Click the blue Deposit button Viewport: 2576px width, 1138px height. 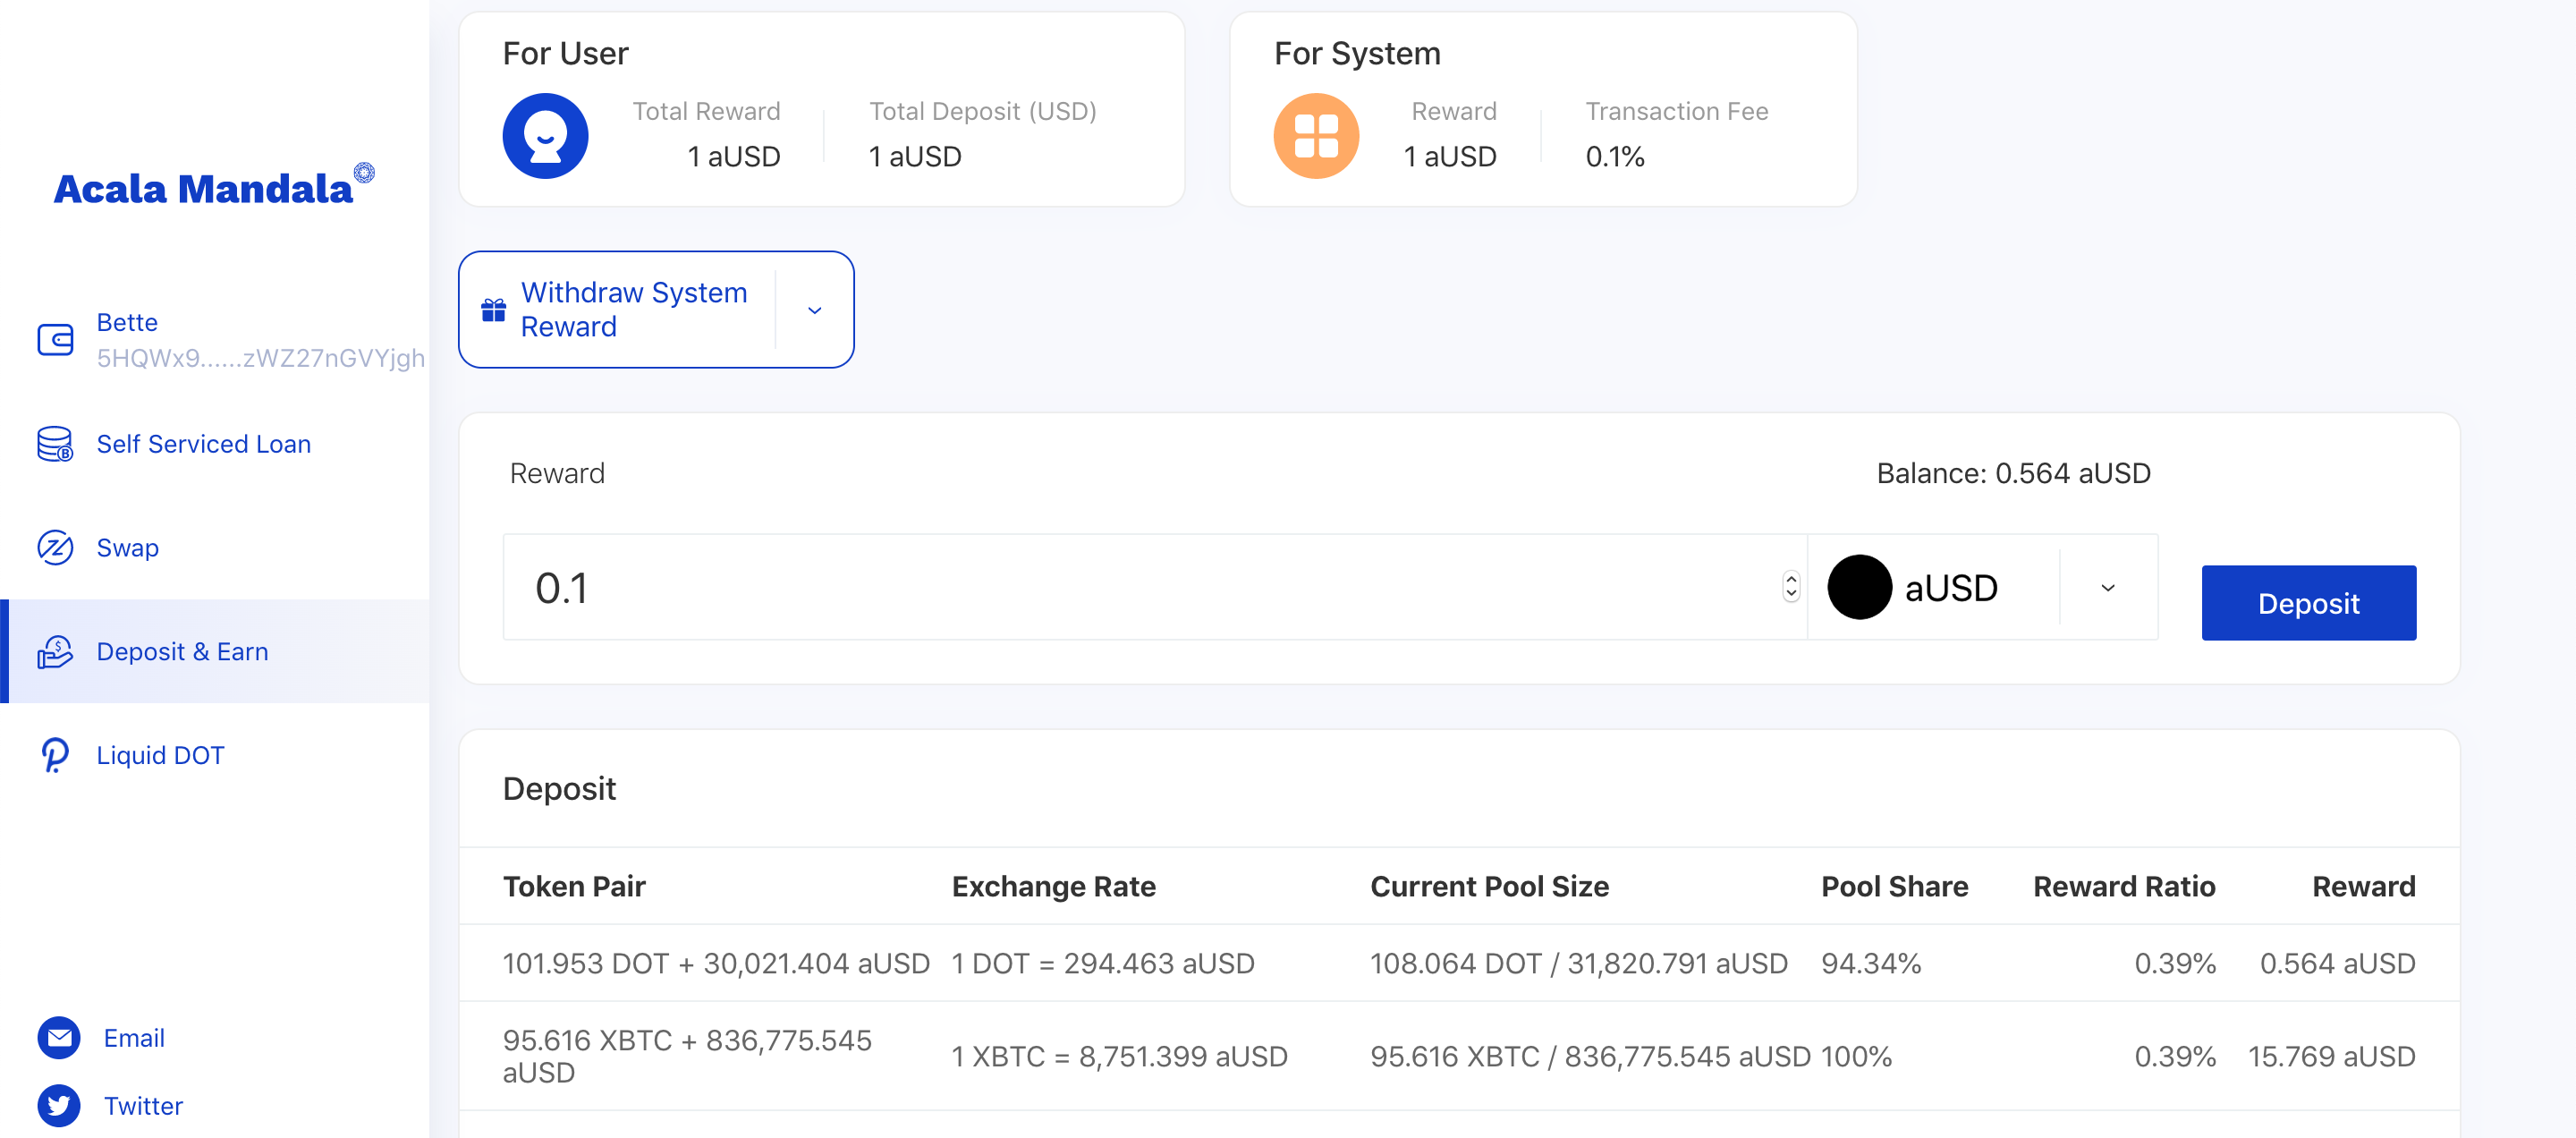2308,603
